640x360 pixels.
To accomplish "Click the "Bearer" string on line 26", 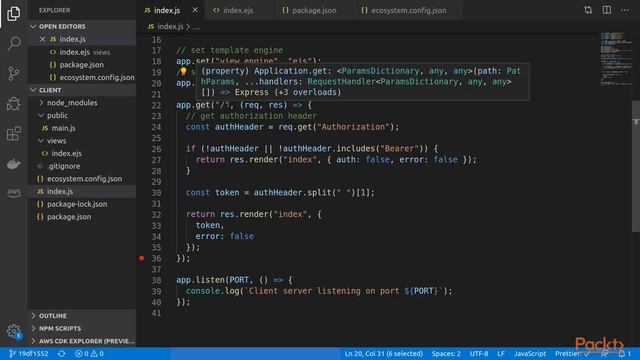I will click(400, 149).
